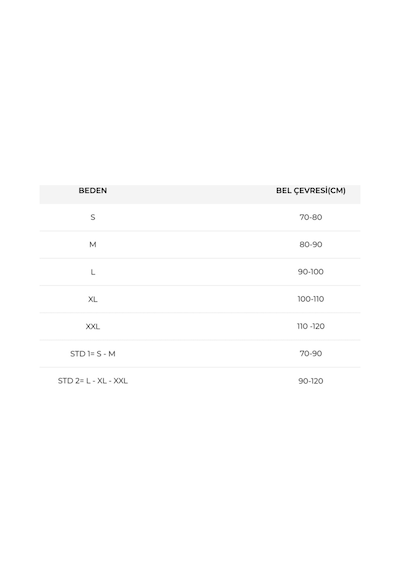Screen dimensions: 400x570
Task: Select the XXL size cell
Action: pyautogui.click(x=93, y=326)
